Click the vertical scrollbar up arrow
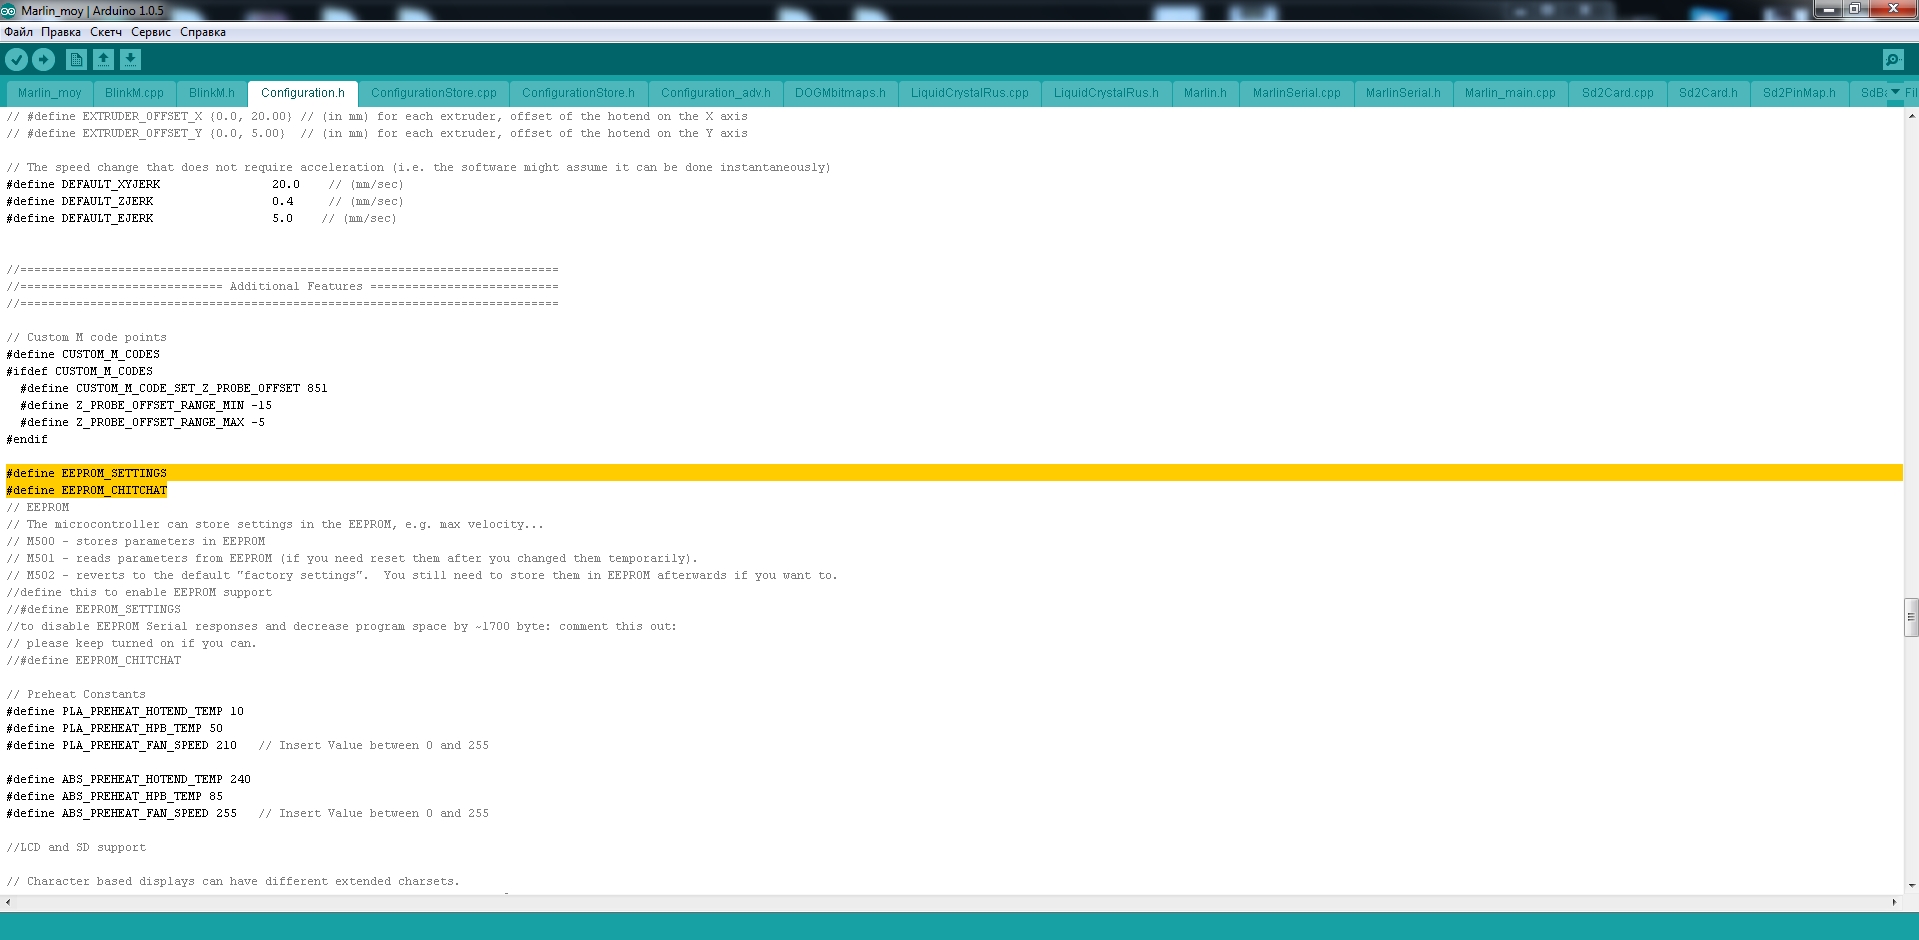 tap(1911, 115)
